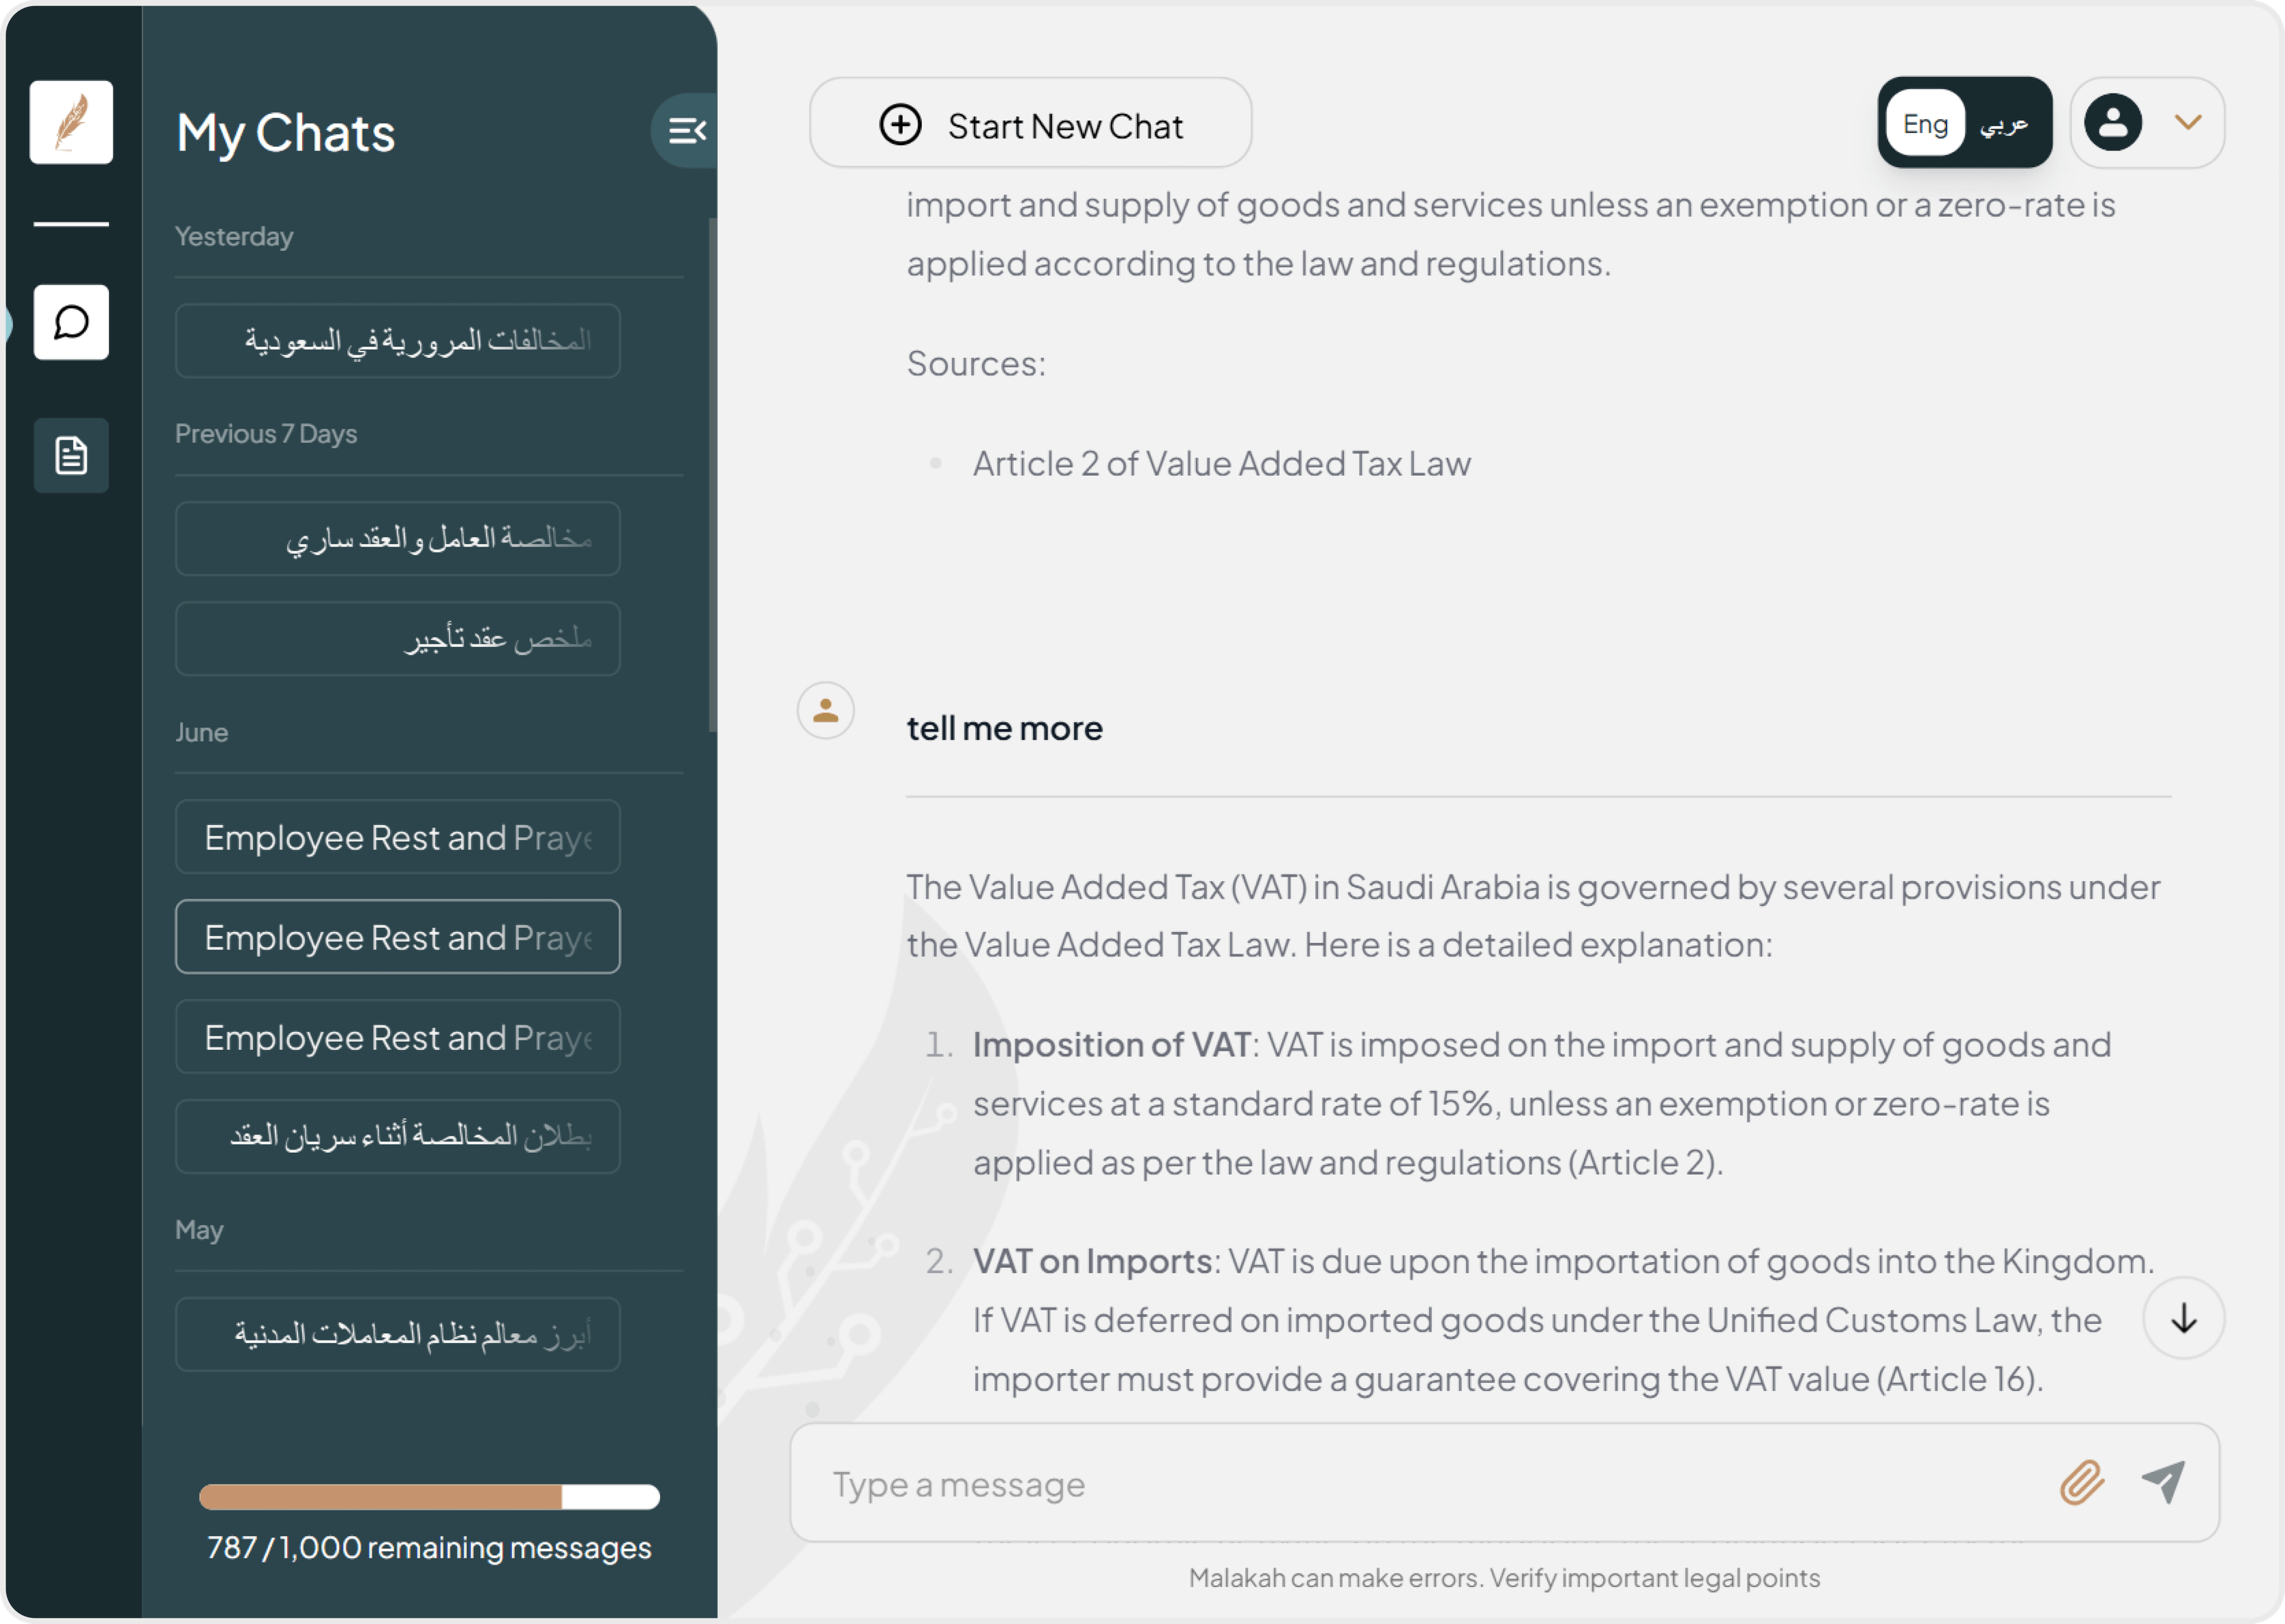
Task: Click the send message arrow
Action: [2163, 1483]
